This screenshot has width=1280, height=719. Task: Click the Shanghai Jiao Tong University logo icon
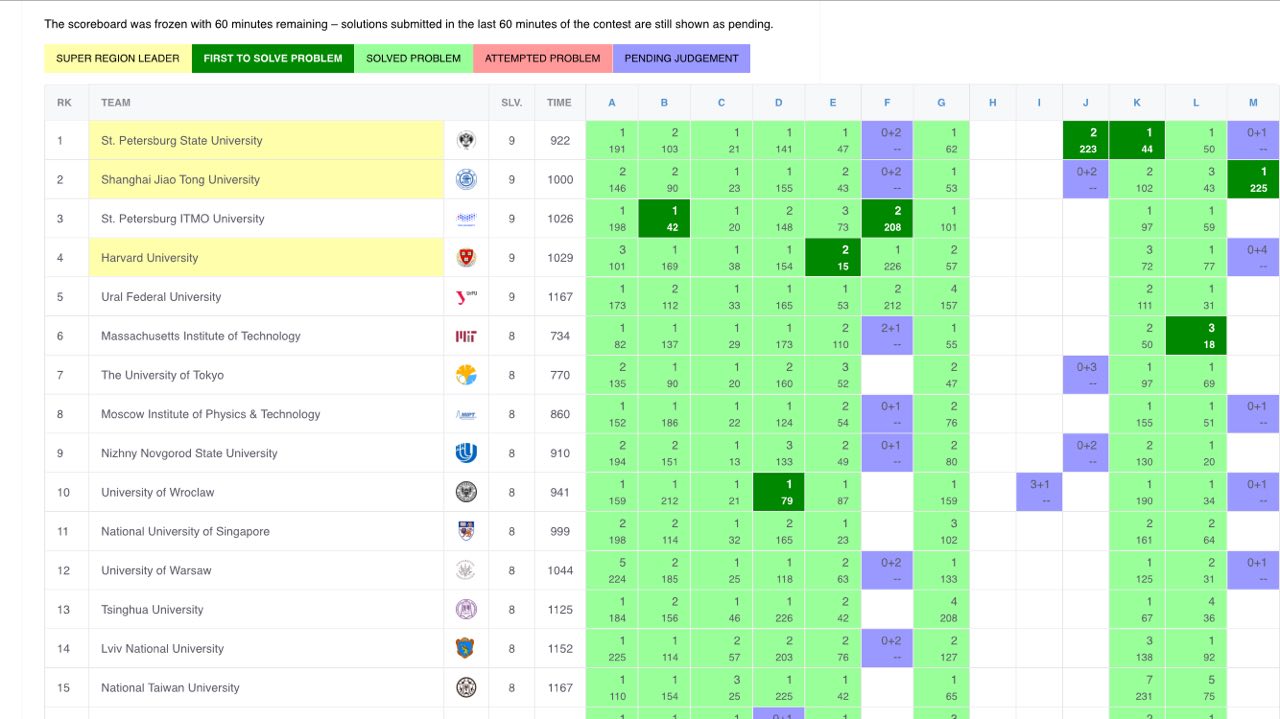[x=466, y=180]
